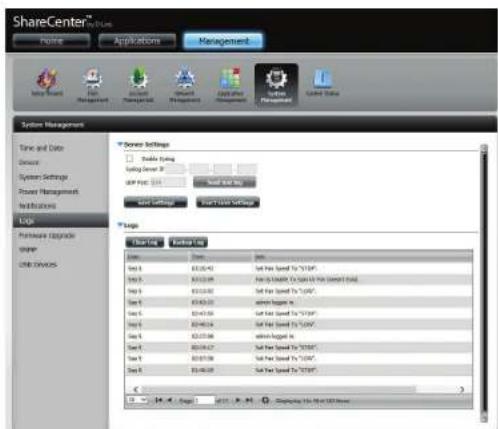The image size is (498, 429).
Task: Sort by the Info column header
Action: pyautogui.click(x=362, y=257)
